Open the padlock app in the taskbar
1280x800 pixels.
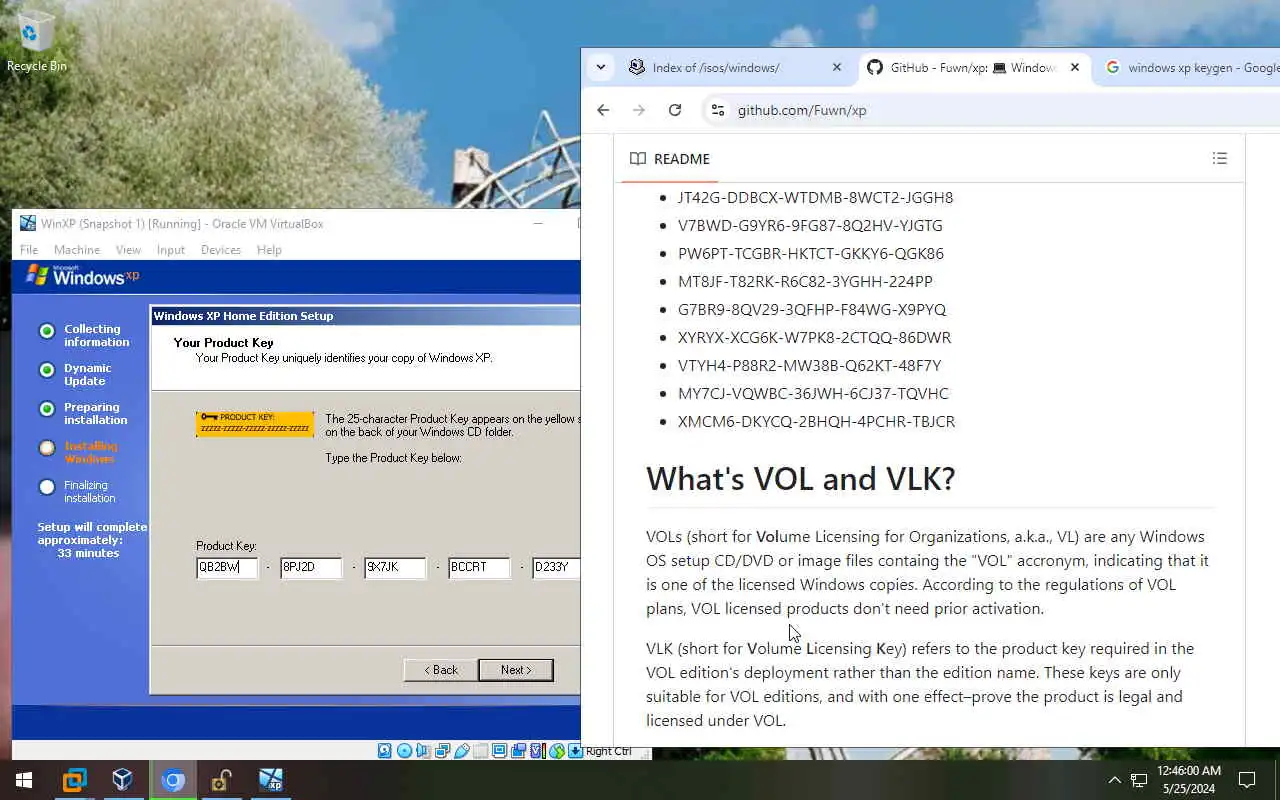(221, 780)
